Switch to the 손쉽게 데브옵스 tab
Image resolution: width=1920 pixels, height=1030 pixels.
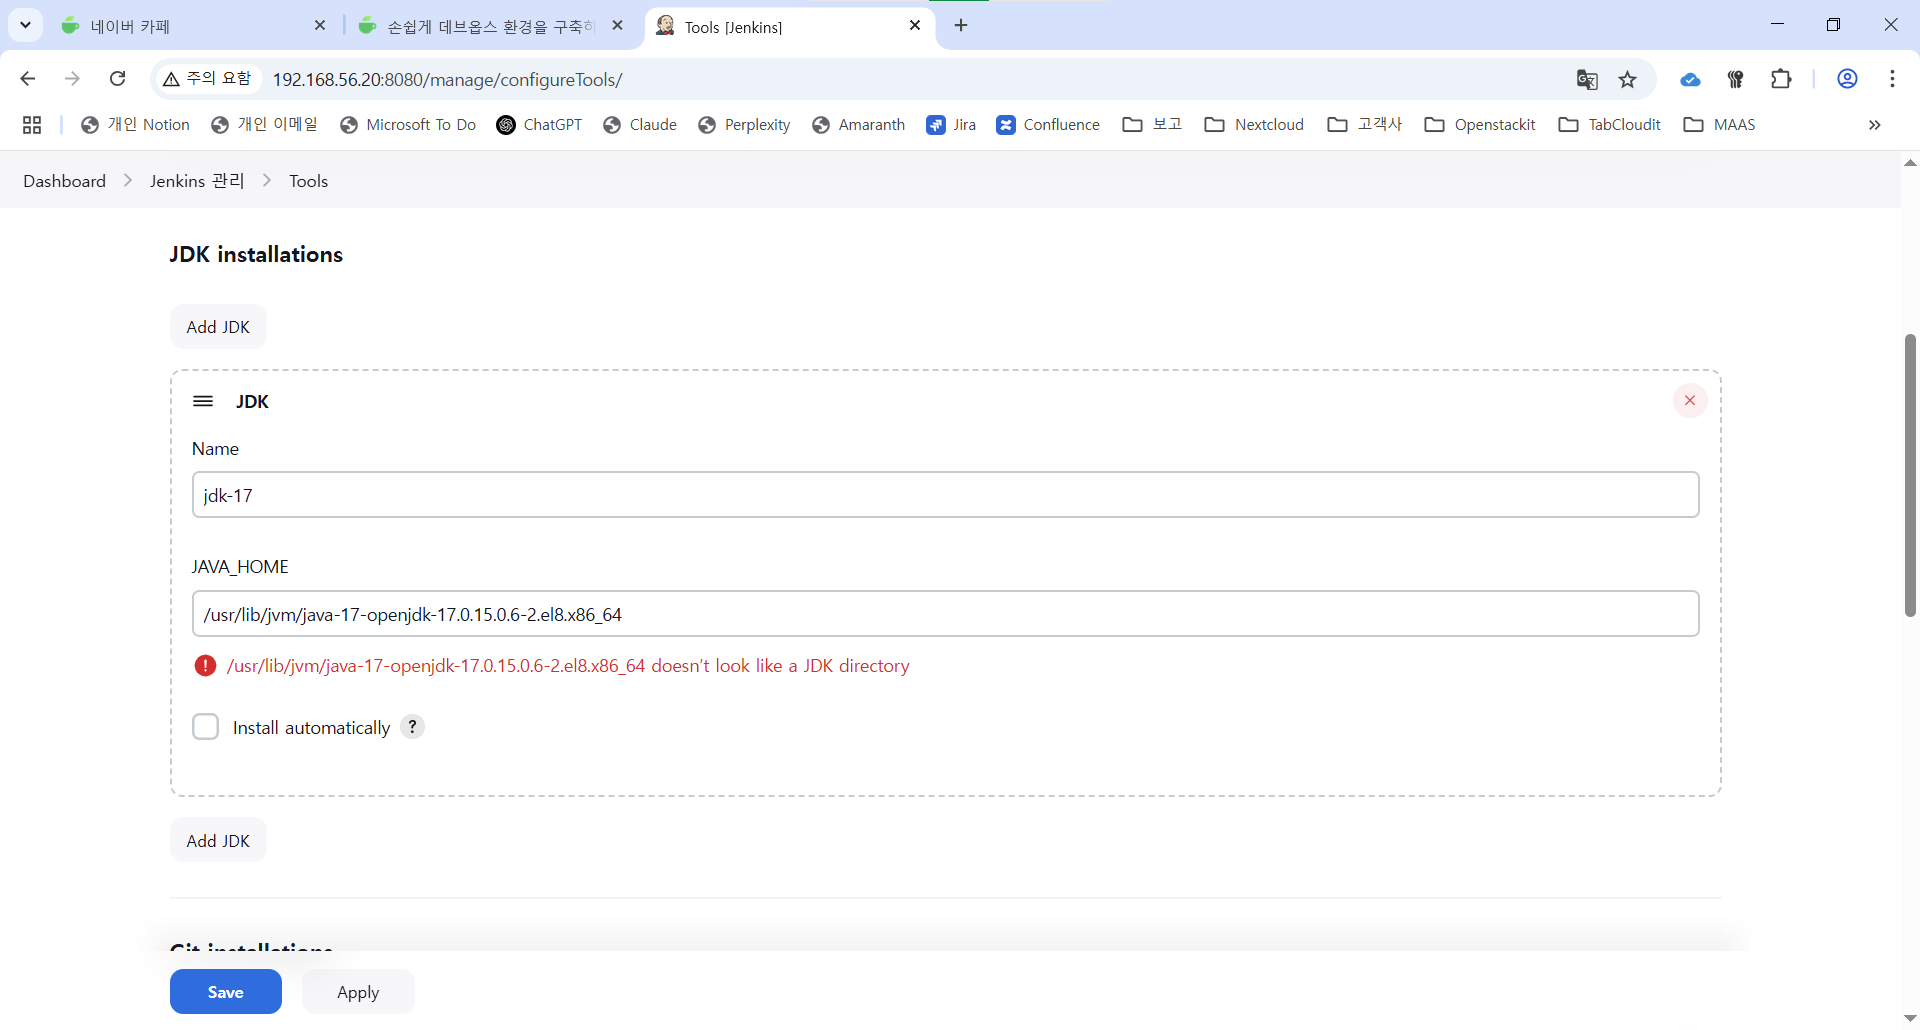(x=490, y=26)
